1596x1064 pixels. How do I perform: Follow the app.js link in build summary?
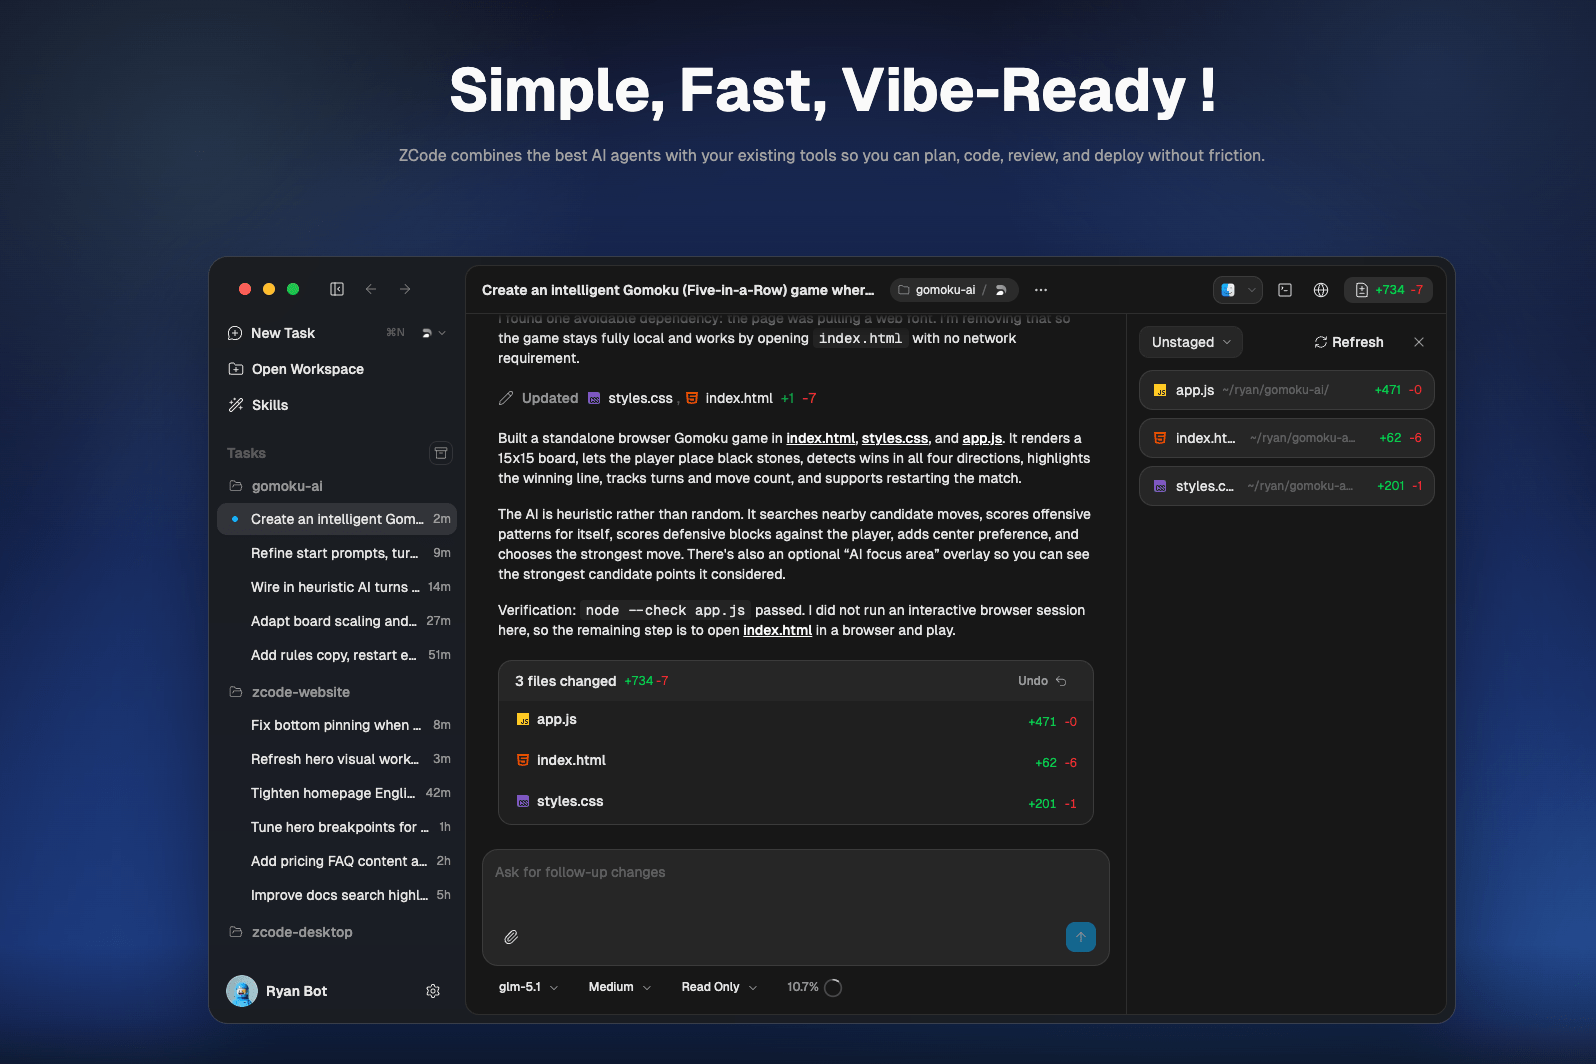tap(982, 438)
